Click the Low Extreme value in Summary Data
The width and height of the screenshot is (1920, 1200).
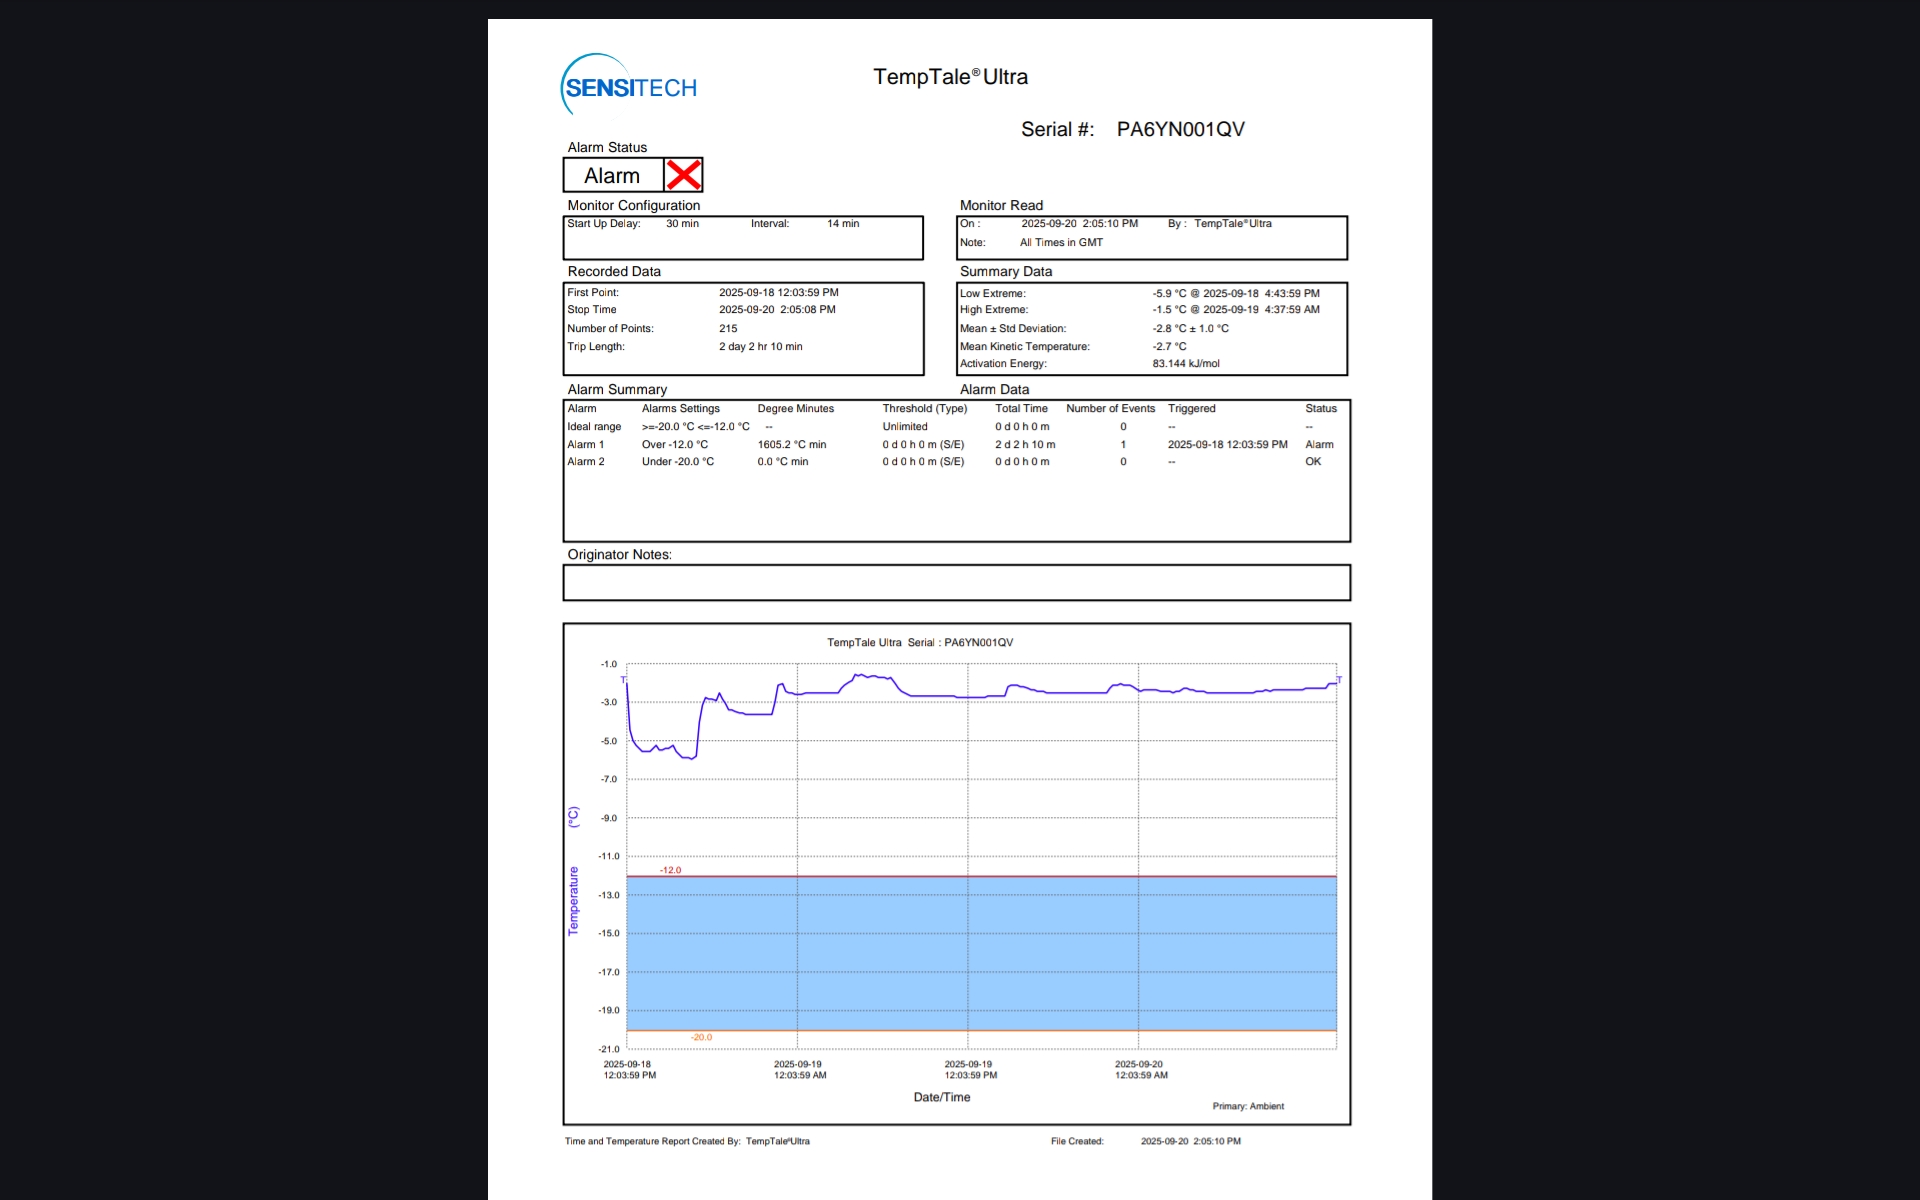click(x=1235, y=294)
